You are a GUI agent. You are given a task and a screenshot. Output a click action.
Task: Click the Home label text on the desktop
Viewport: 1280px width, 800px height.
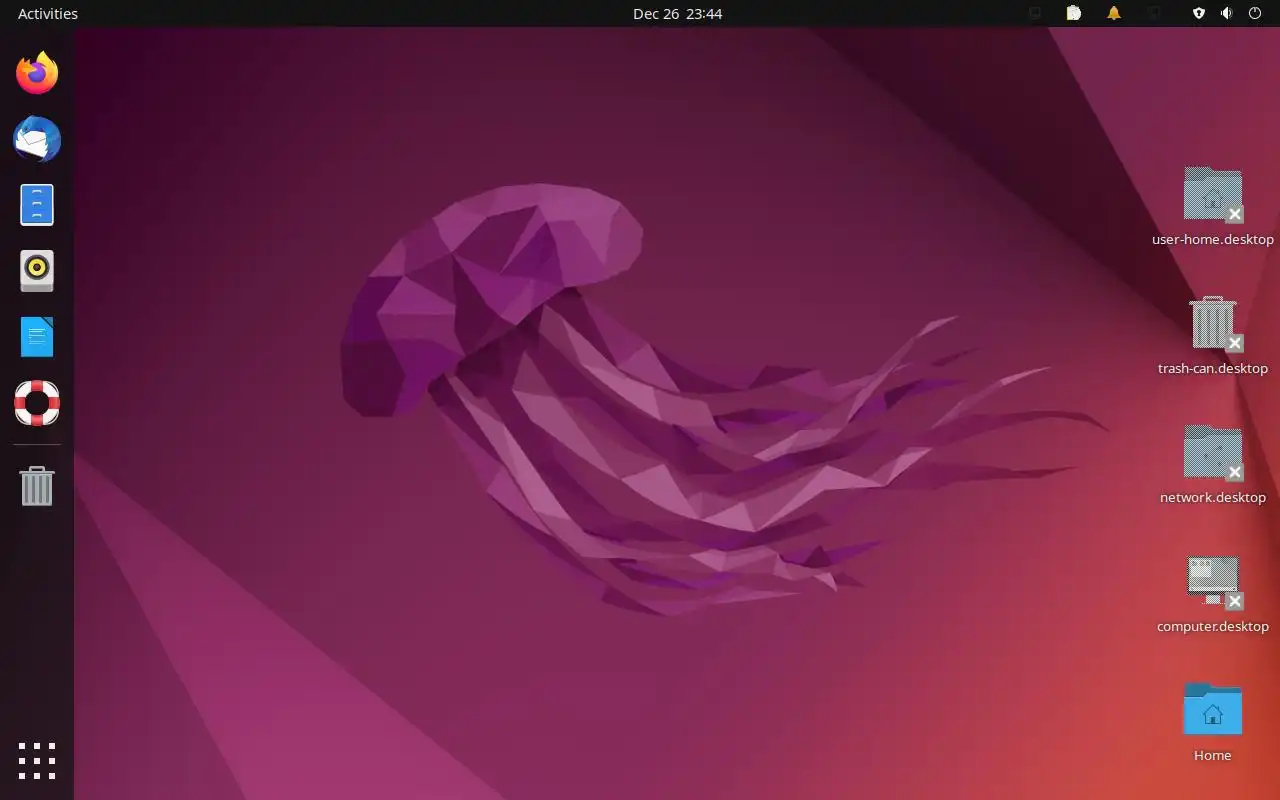(x=1213, y=755)
